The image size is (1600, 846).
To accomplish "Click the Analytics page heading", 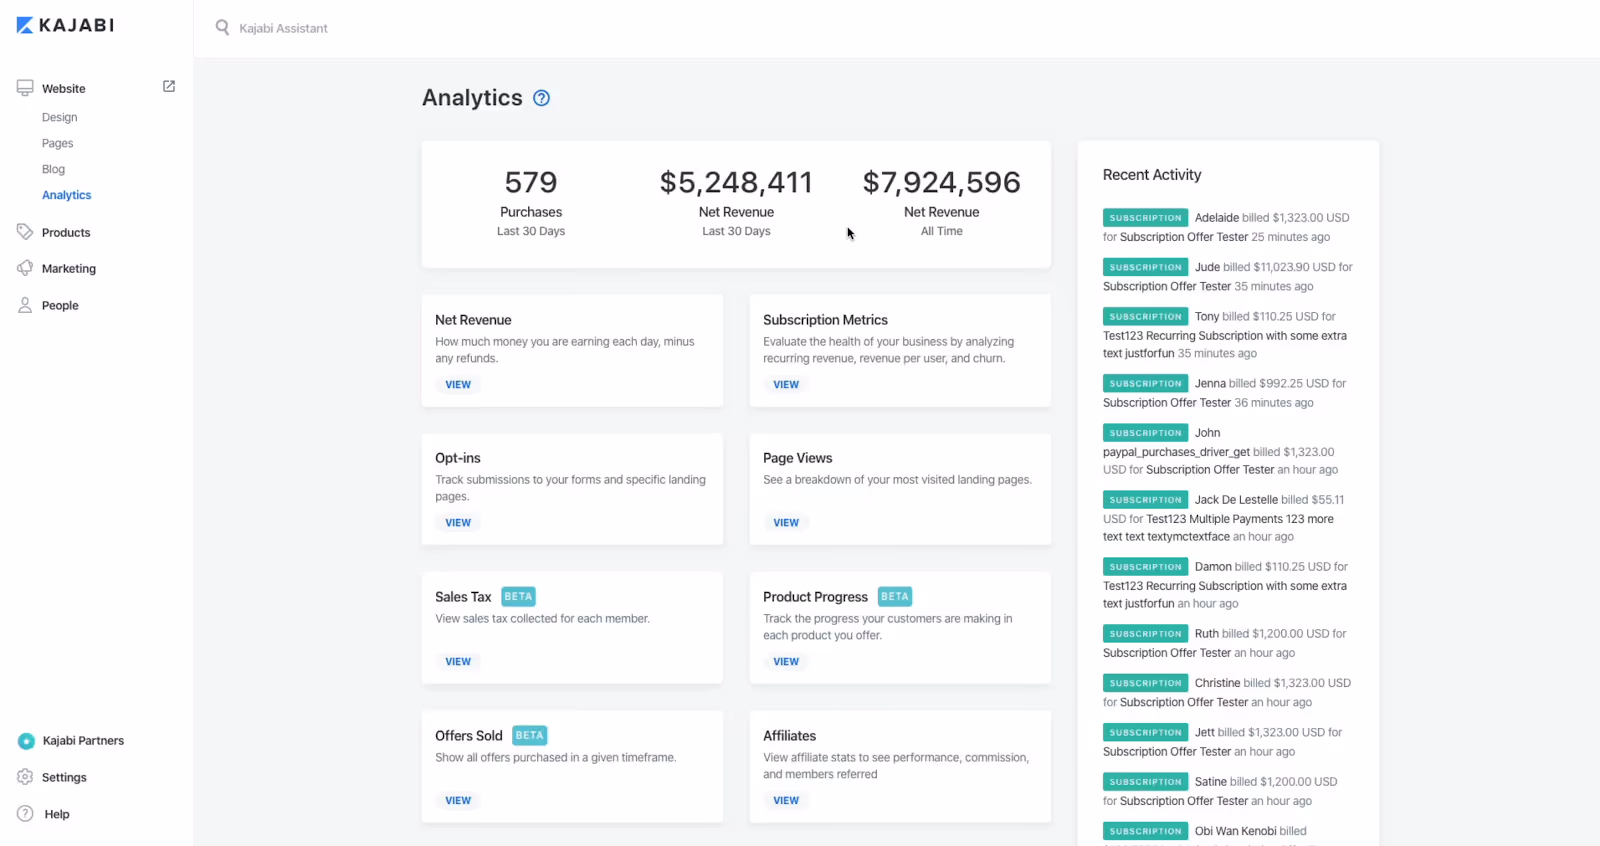I will tap(472, 98).
